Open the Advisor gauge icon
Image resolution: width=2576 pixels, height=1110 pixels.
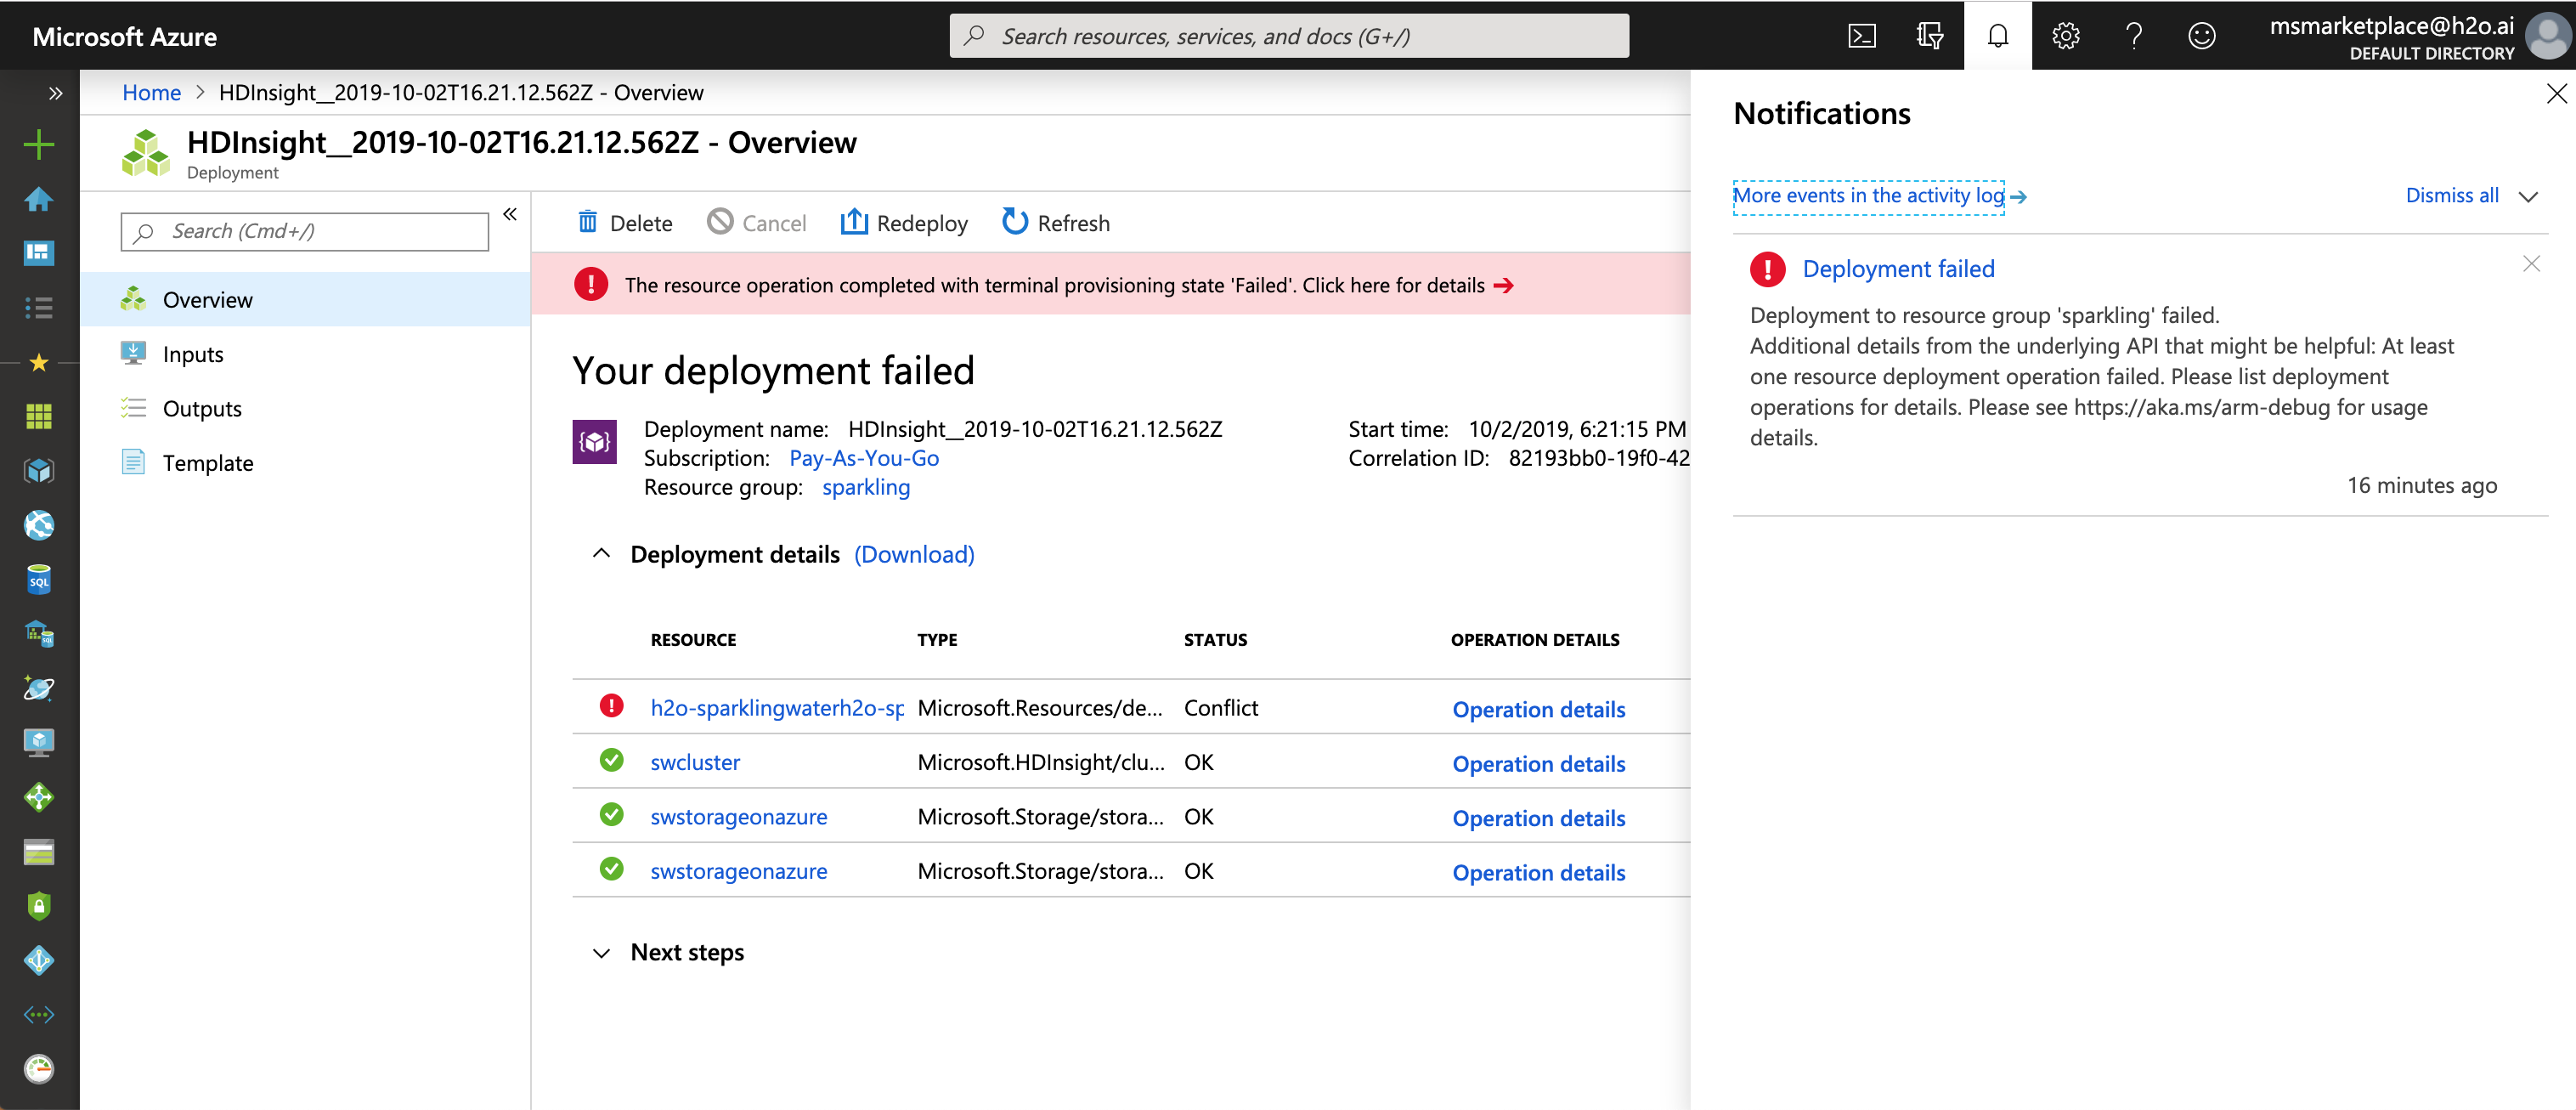38,1068
